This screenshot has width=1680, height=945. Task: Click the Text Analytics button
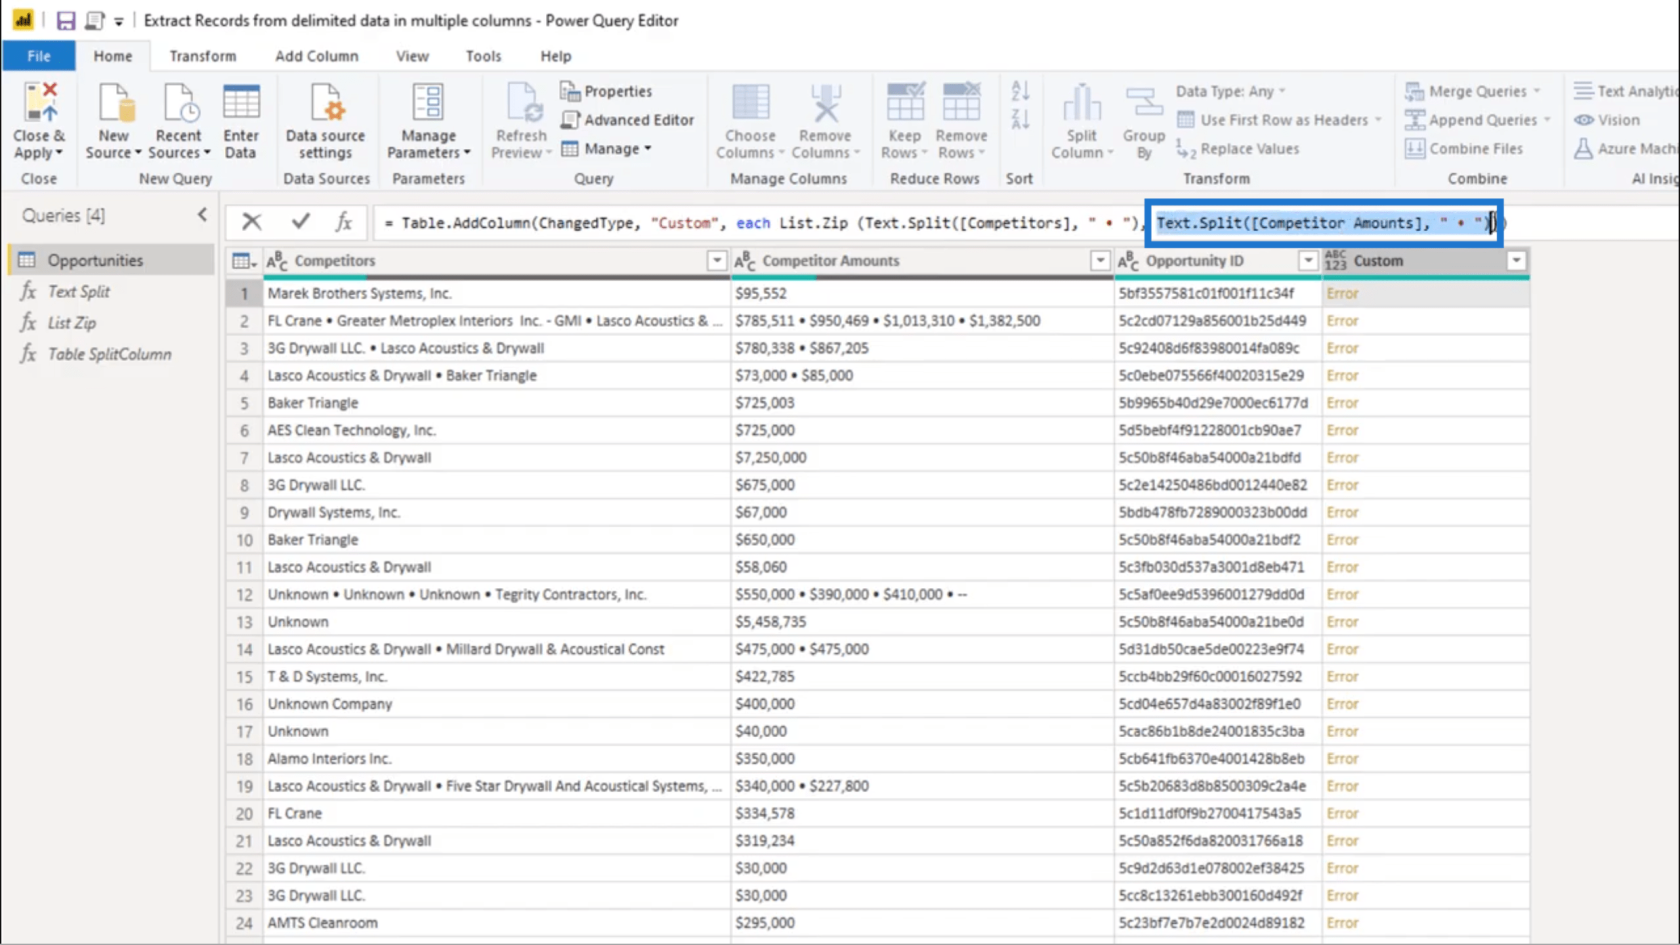click(1626, 91)
